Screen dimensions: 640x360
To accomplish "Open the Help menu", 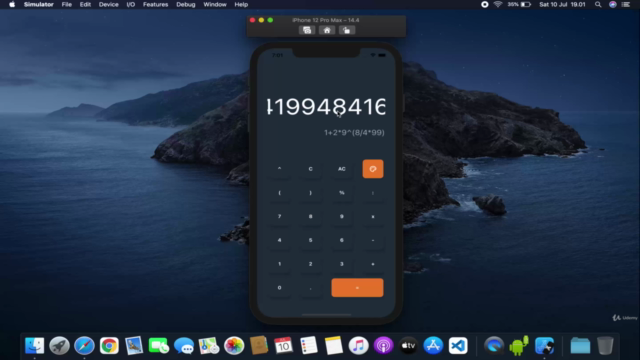I will 241,4.
